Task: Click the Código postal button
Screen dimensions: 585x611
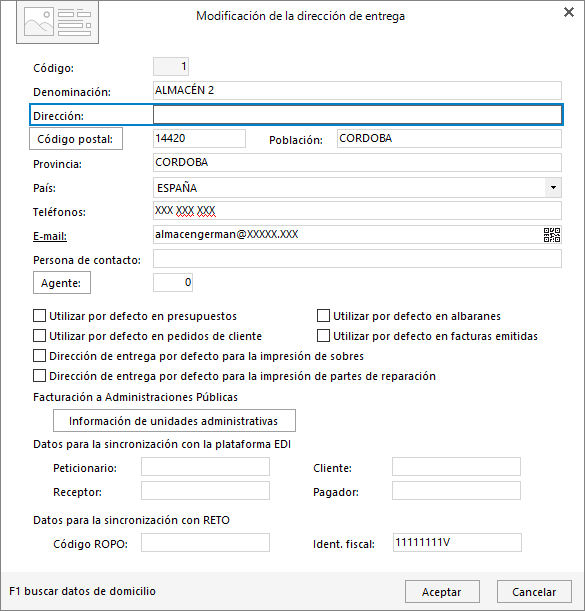Action: 76,139
